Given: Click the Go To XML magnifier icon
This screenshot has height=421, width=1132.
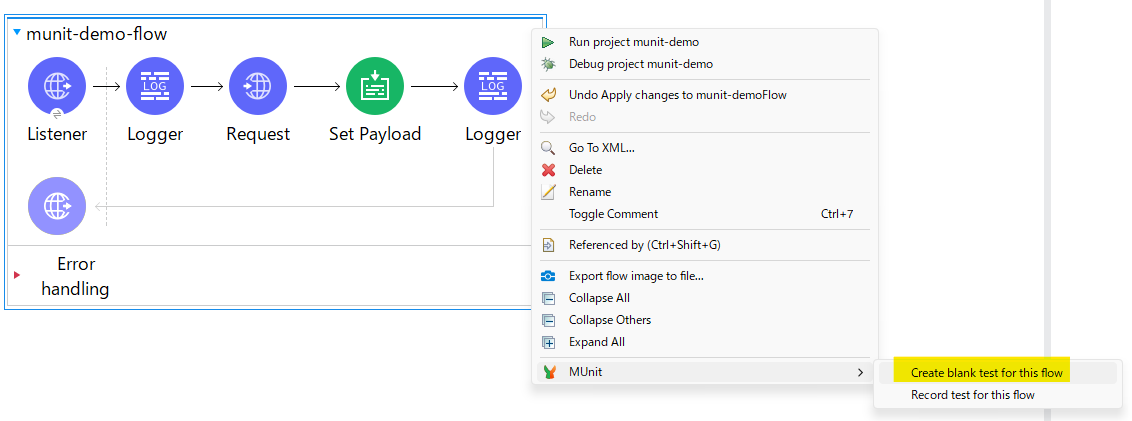Looking at the screenshot, I should [549, 148].
